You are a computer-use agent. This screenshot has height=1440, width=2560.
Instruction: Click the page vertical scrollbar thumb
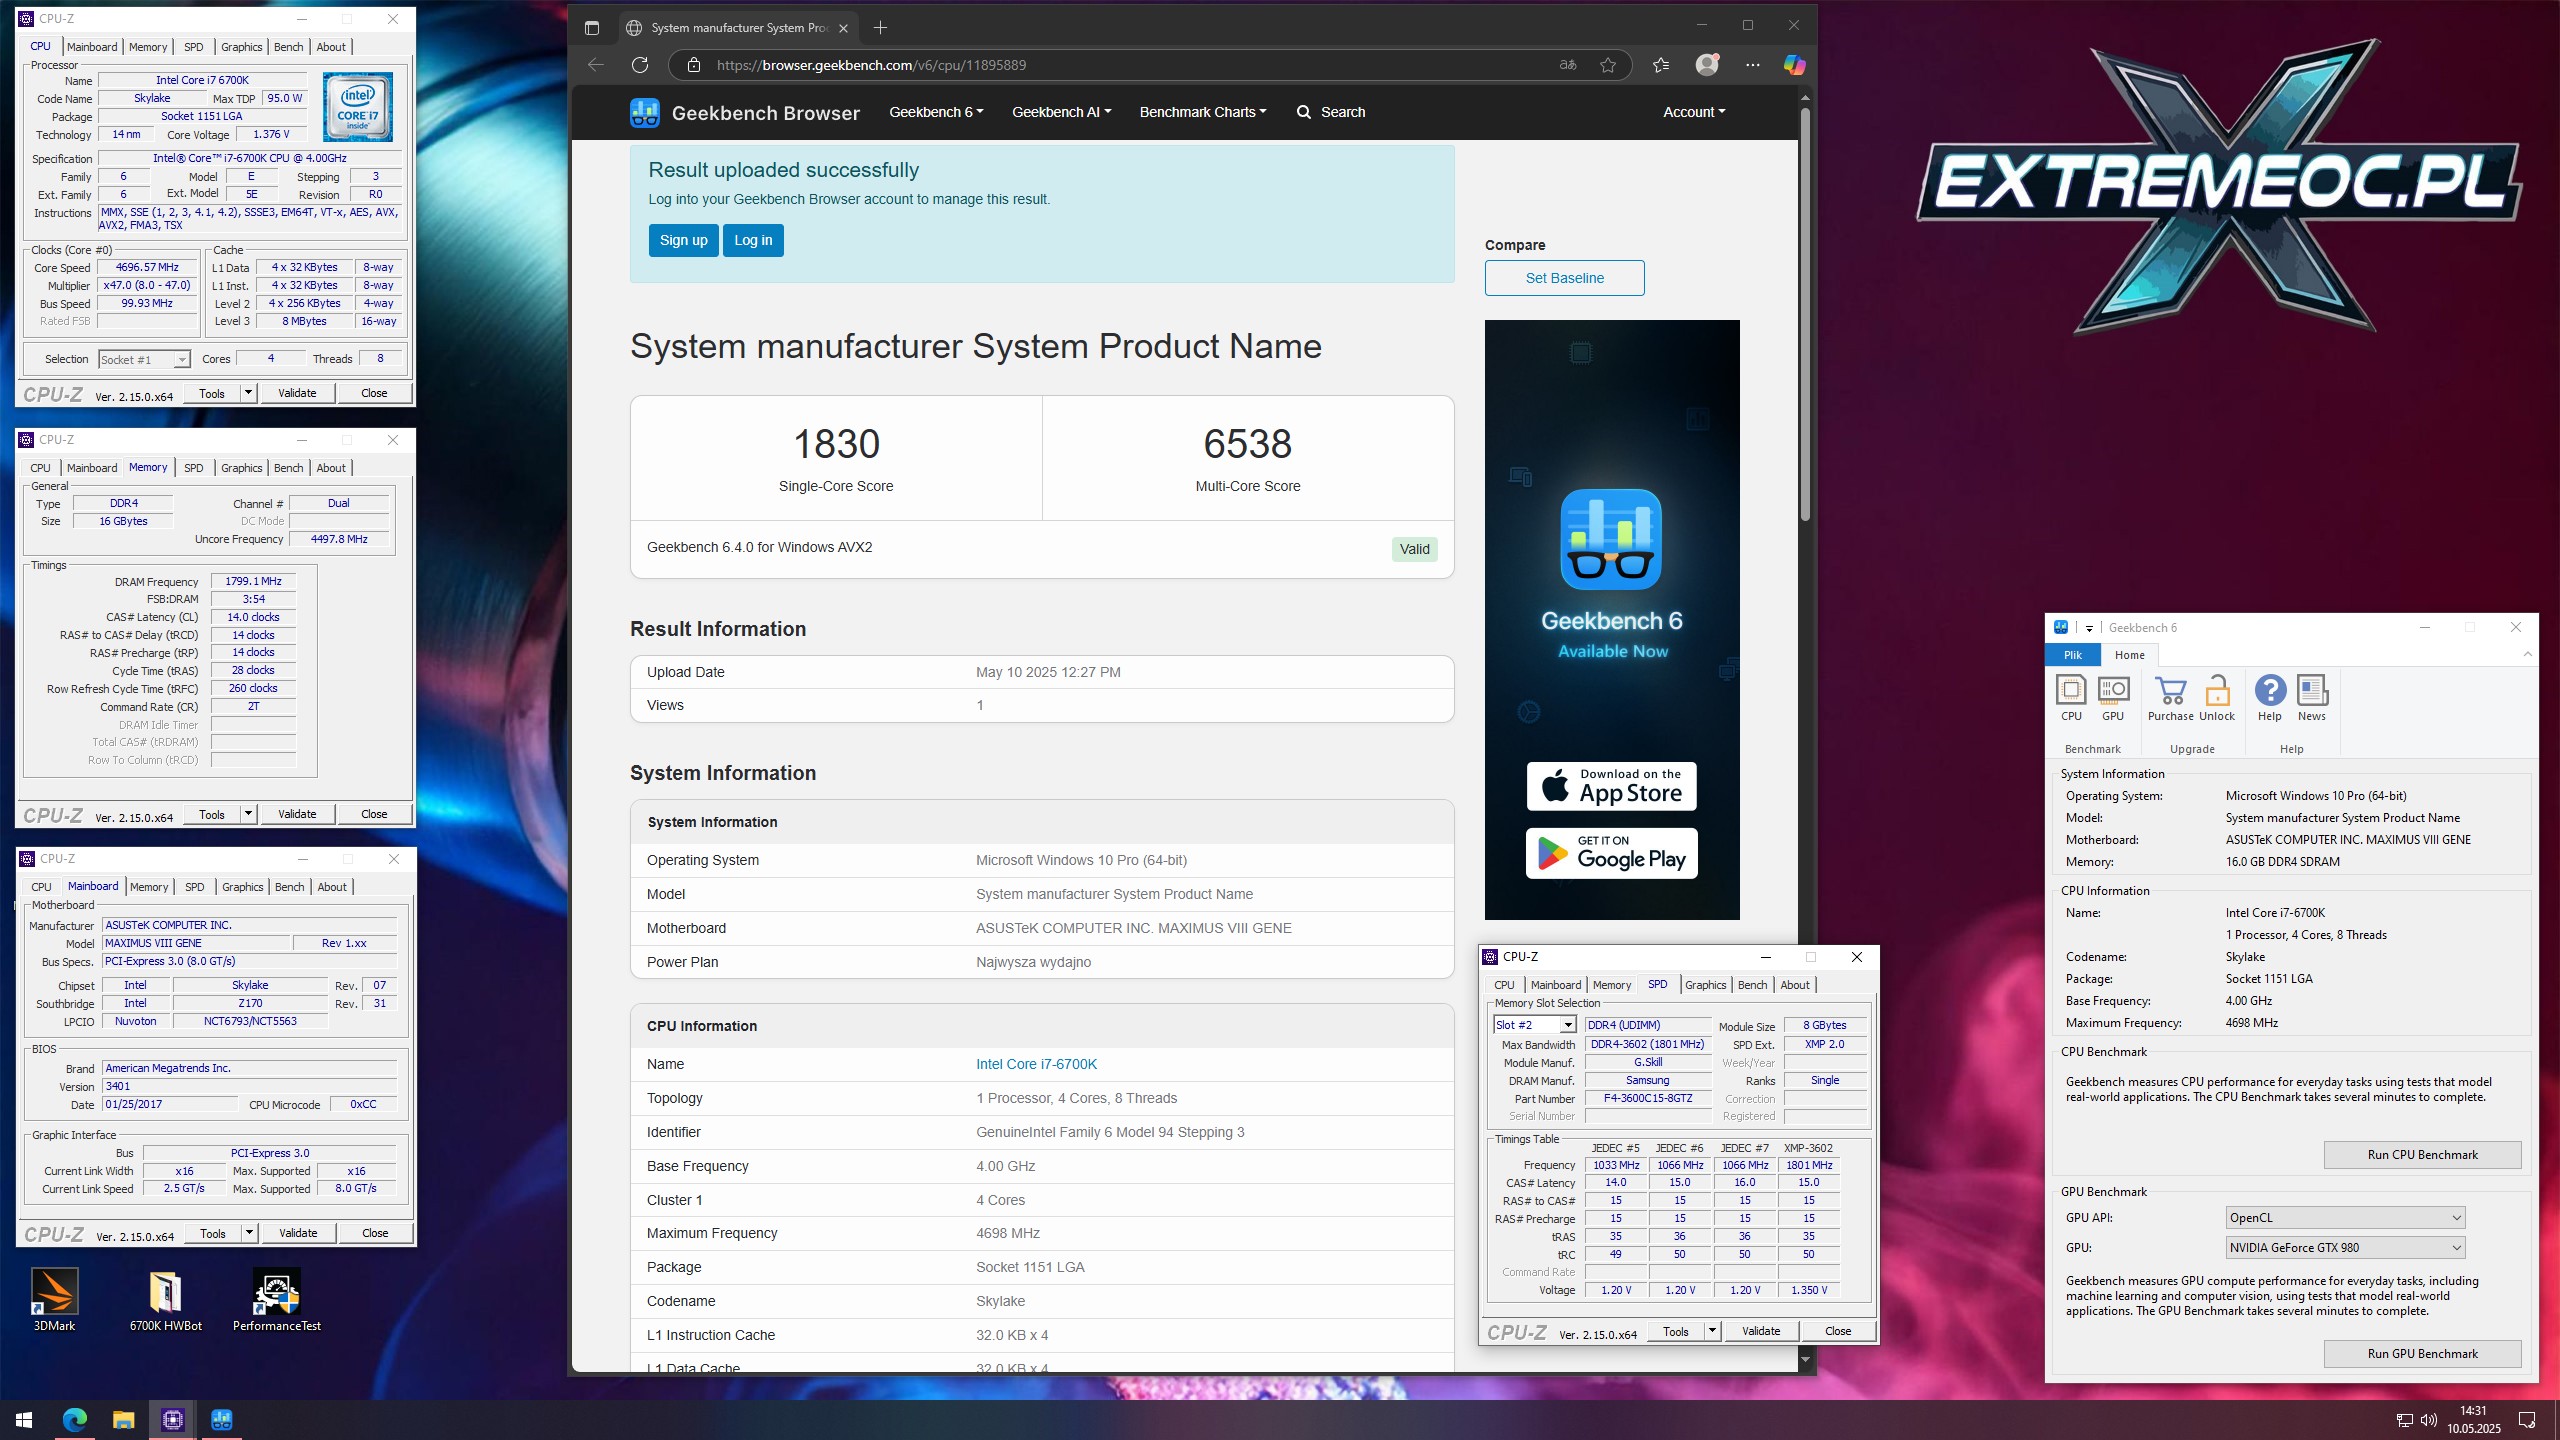pyautogui.click(x=1805, y=315)
